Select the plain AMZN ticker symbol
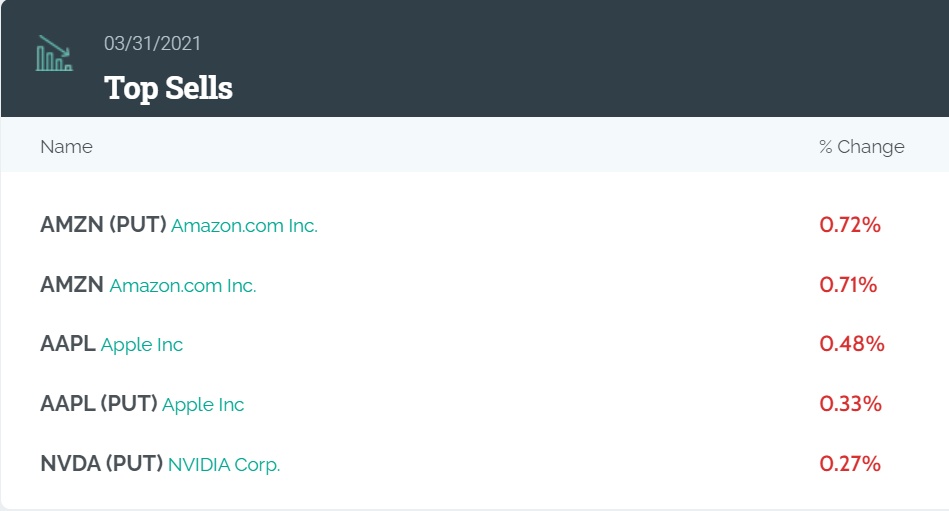949x511 pixels. pos(72,285)
